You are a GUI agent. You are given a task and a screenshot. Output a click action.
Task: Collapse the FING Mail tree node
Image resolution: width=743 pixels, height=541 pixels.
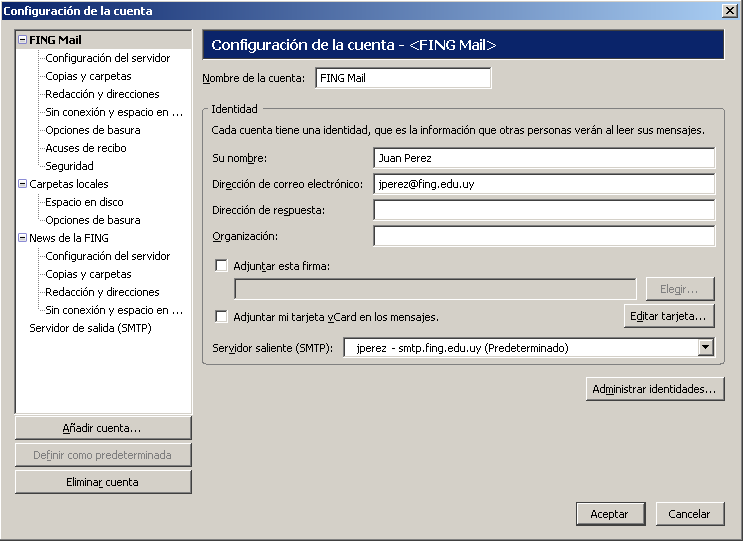22,40
